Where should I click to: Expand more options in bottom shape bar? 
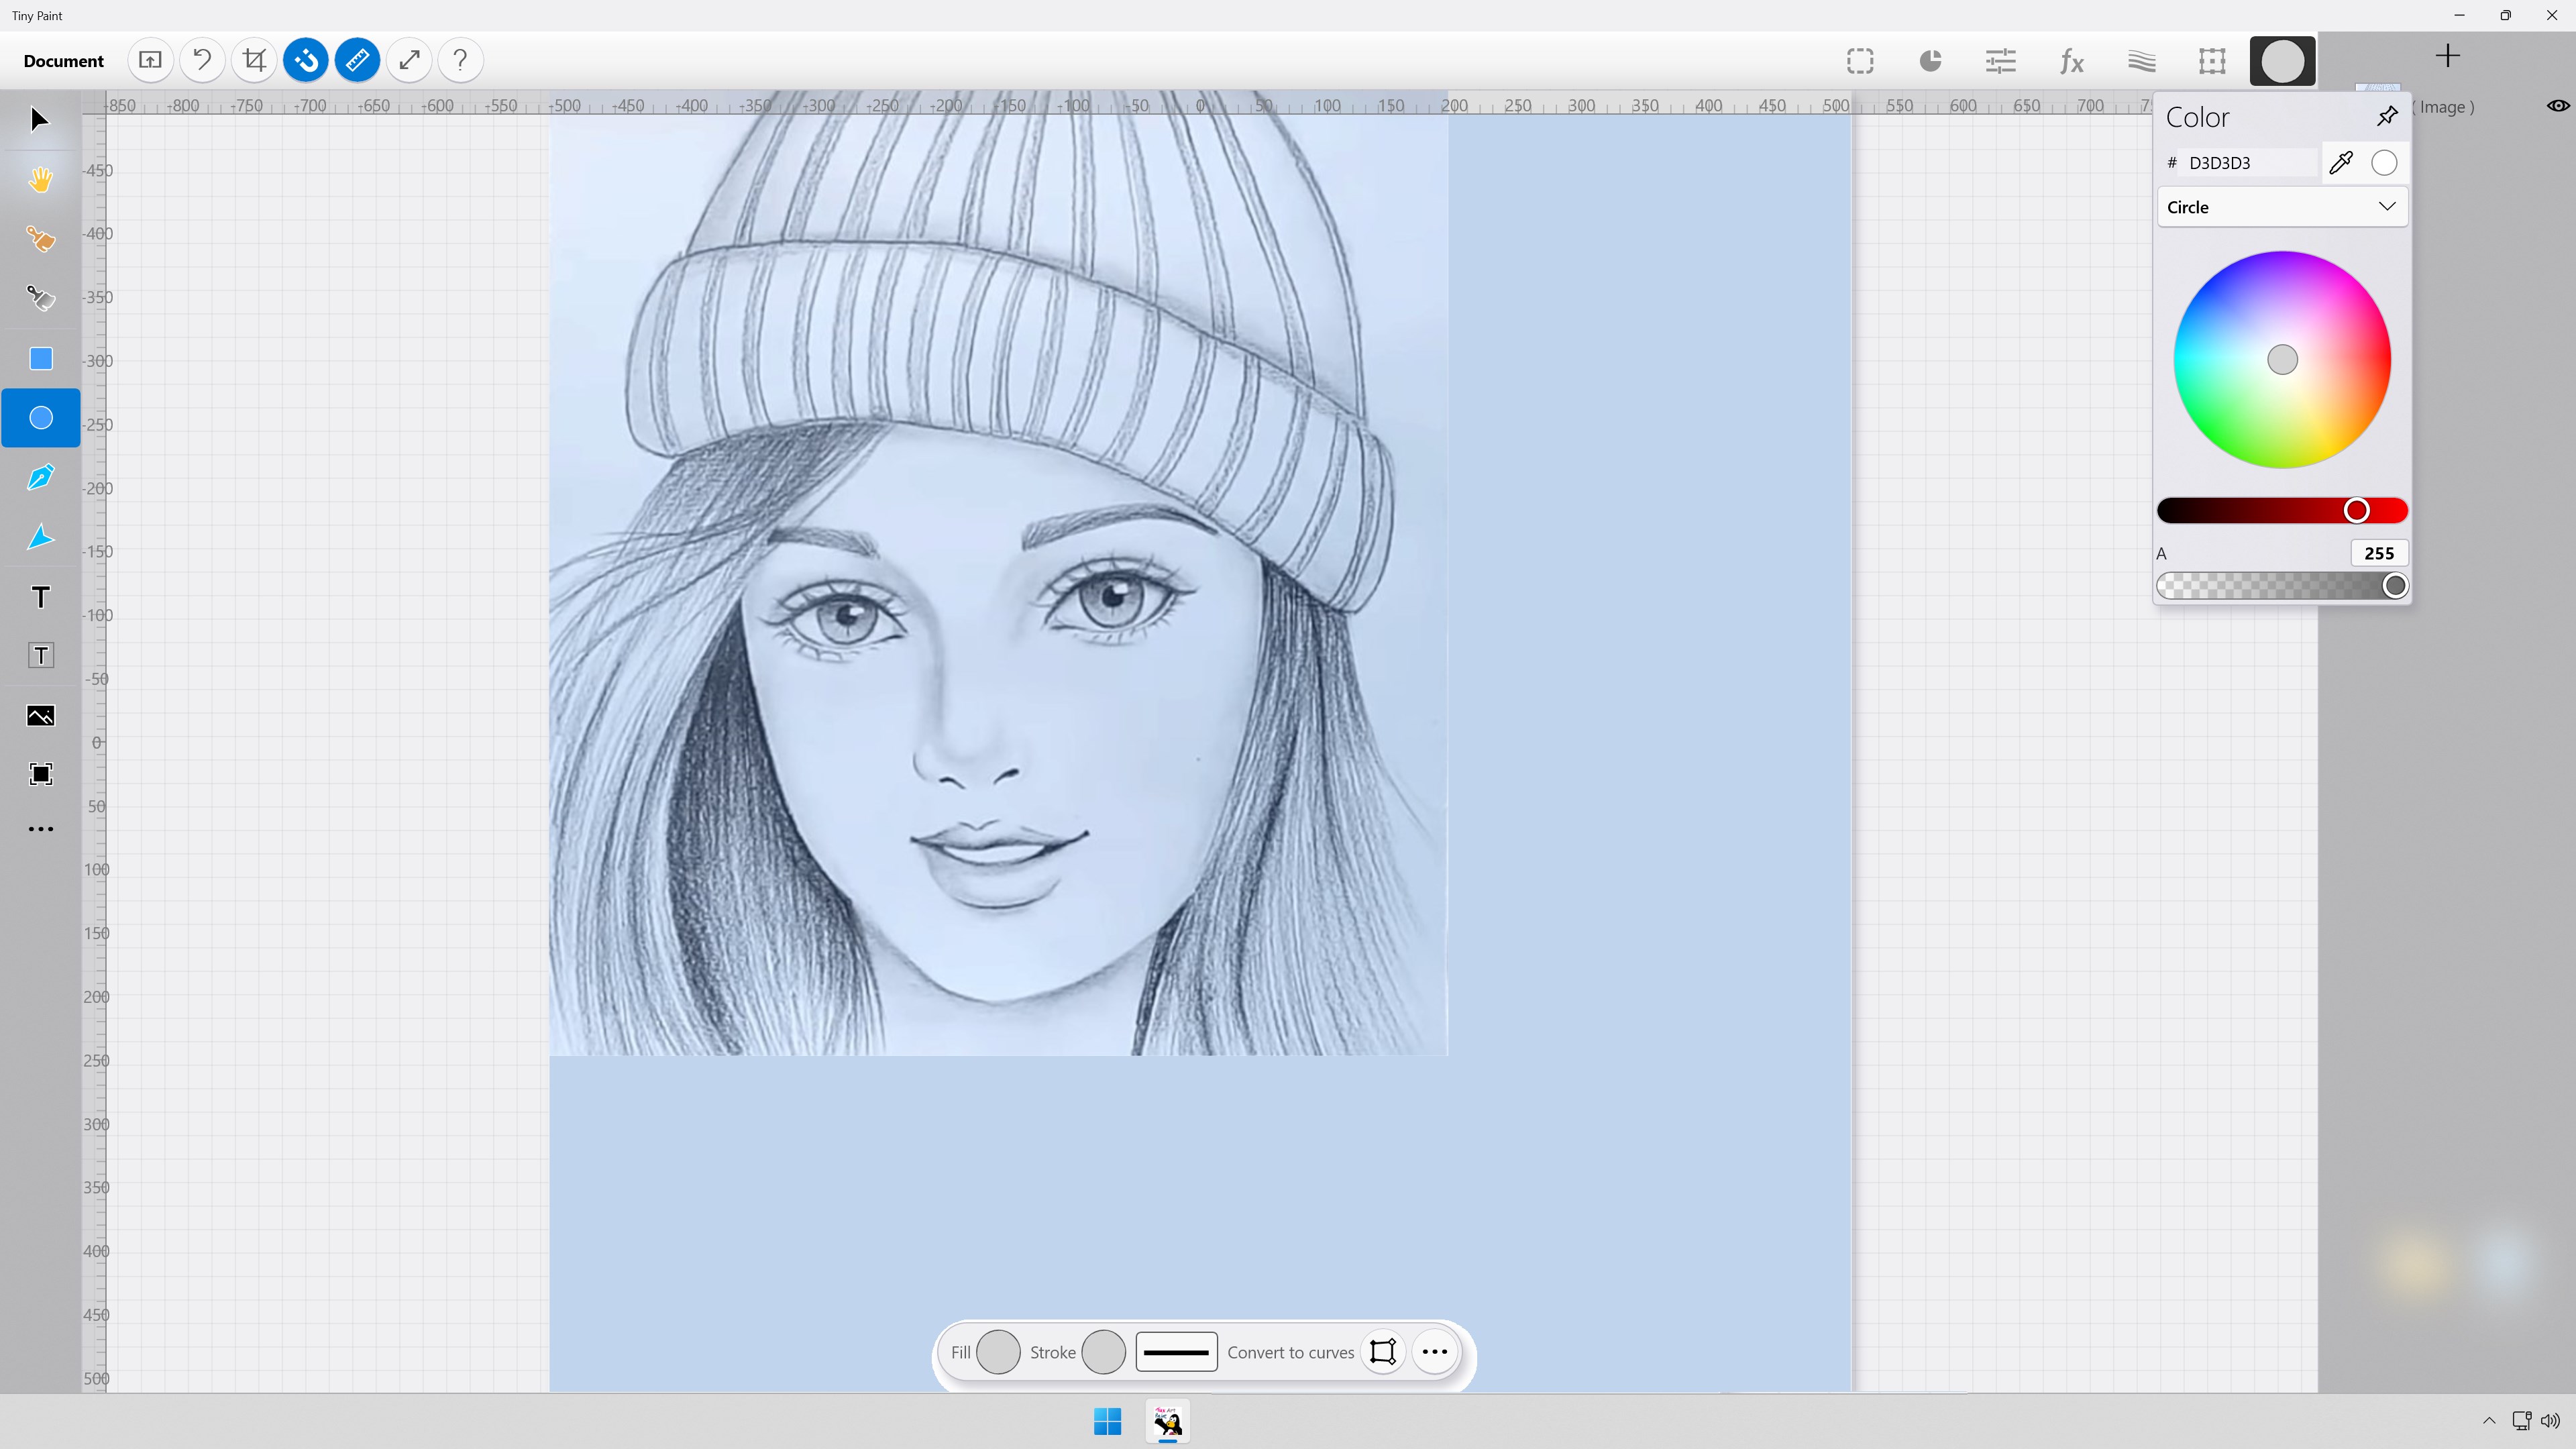(x=1434, y=1352)
